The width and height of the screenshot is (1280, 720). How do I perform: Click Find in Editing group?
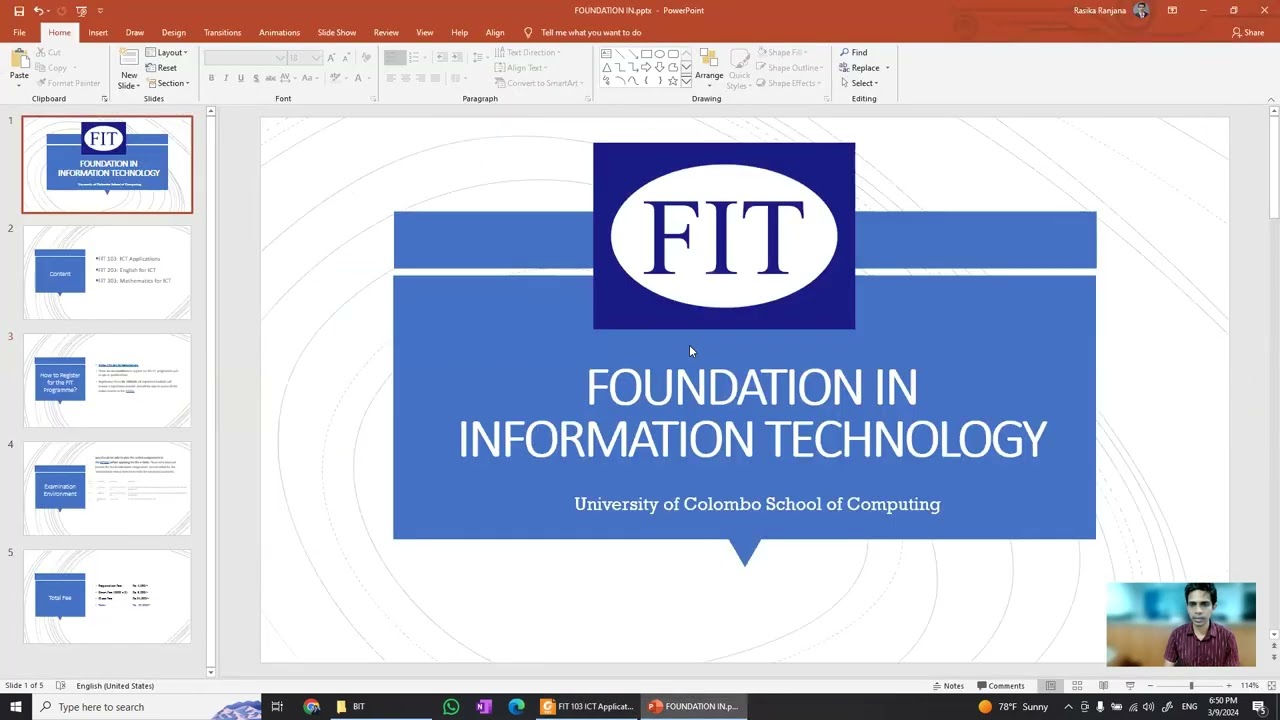[x=854, y=52]
